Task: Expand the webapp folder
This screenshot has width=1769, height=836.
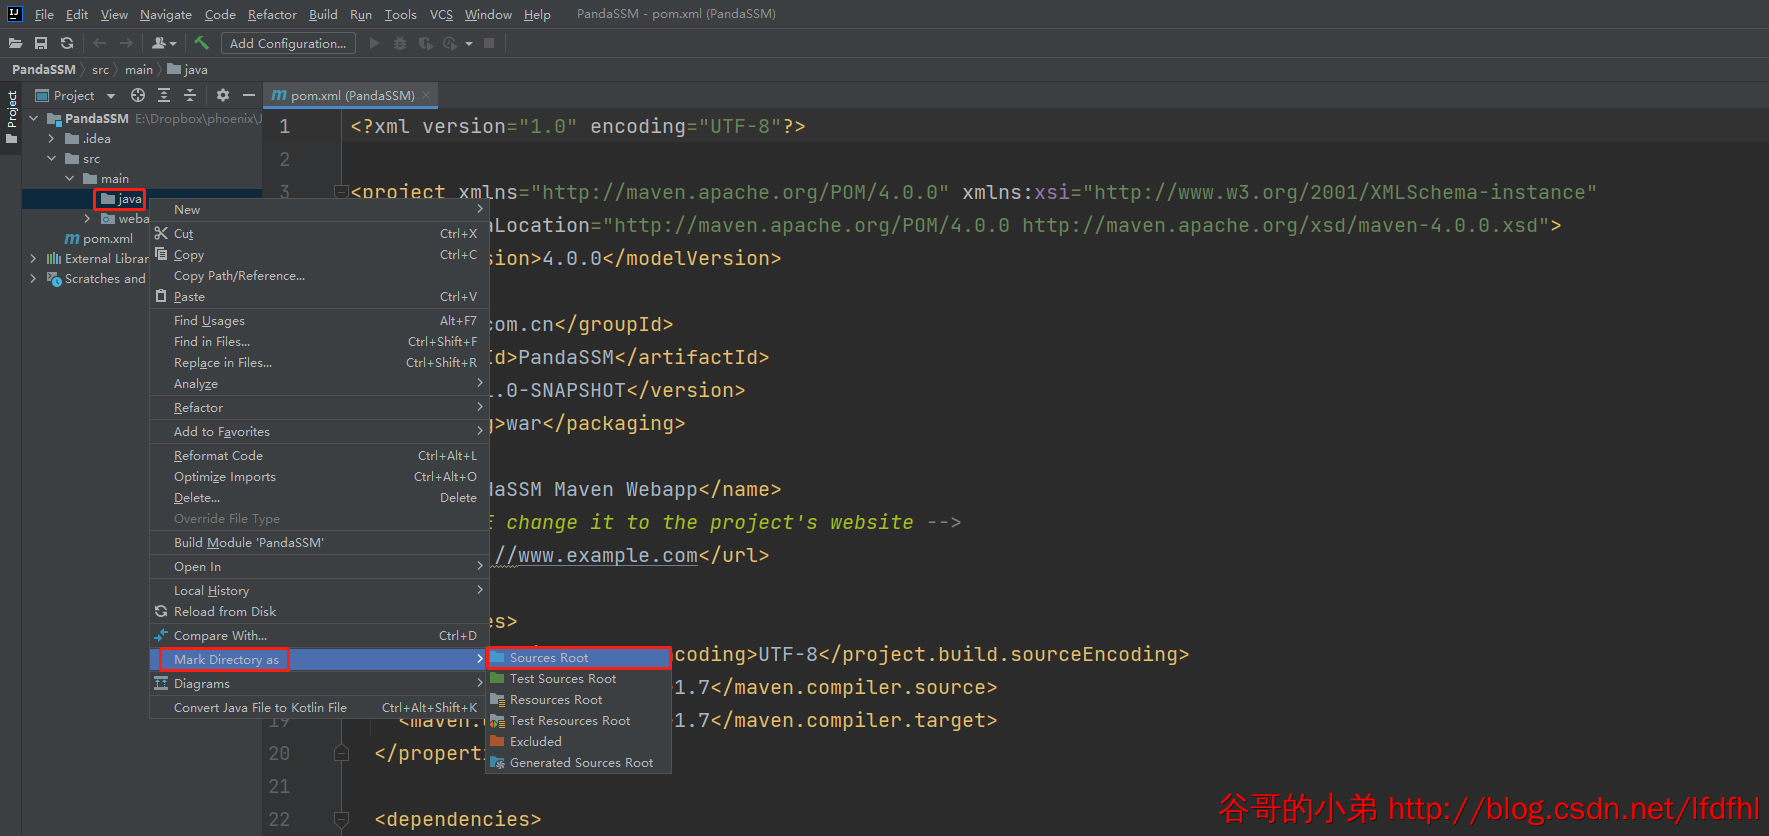Action: [88, 218]
